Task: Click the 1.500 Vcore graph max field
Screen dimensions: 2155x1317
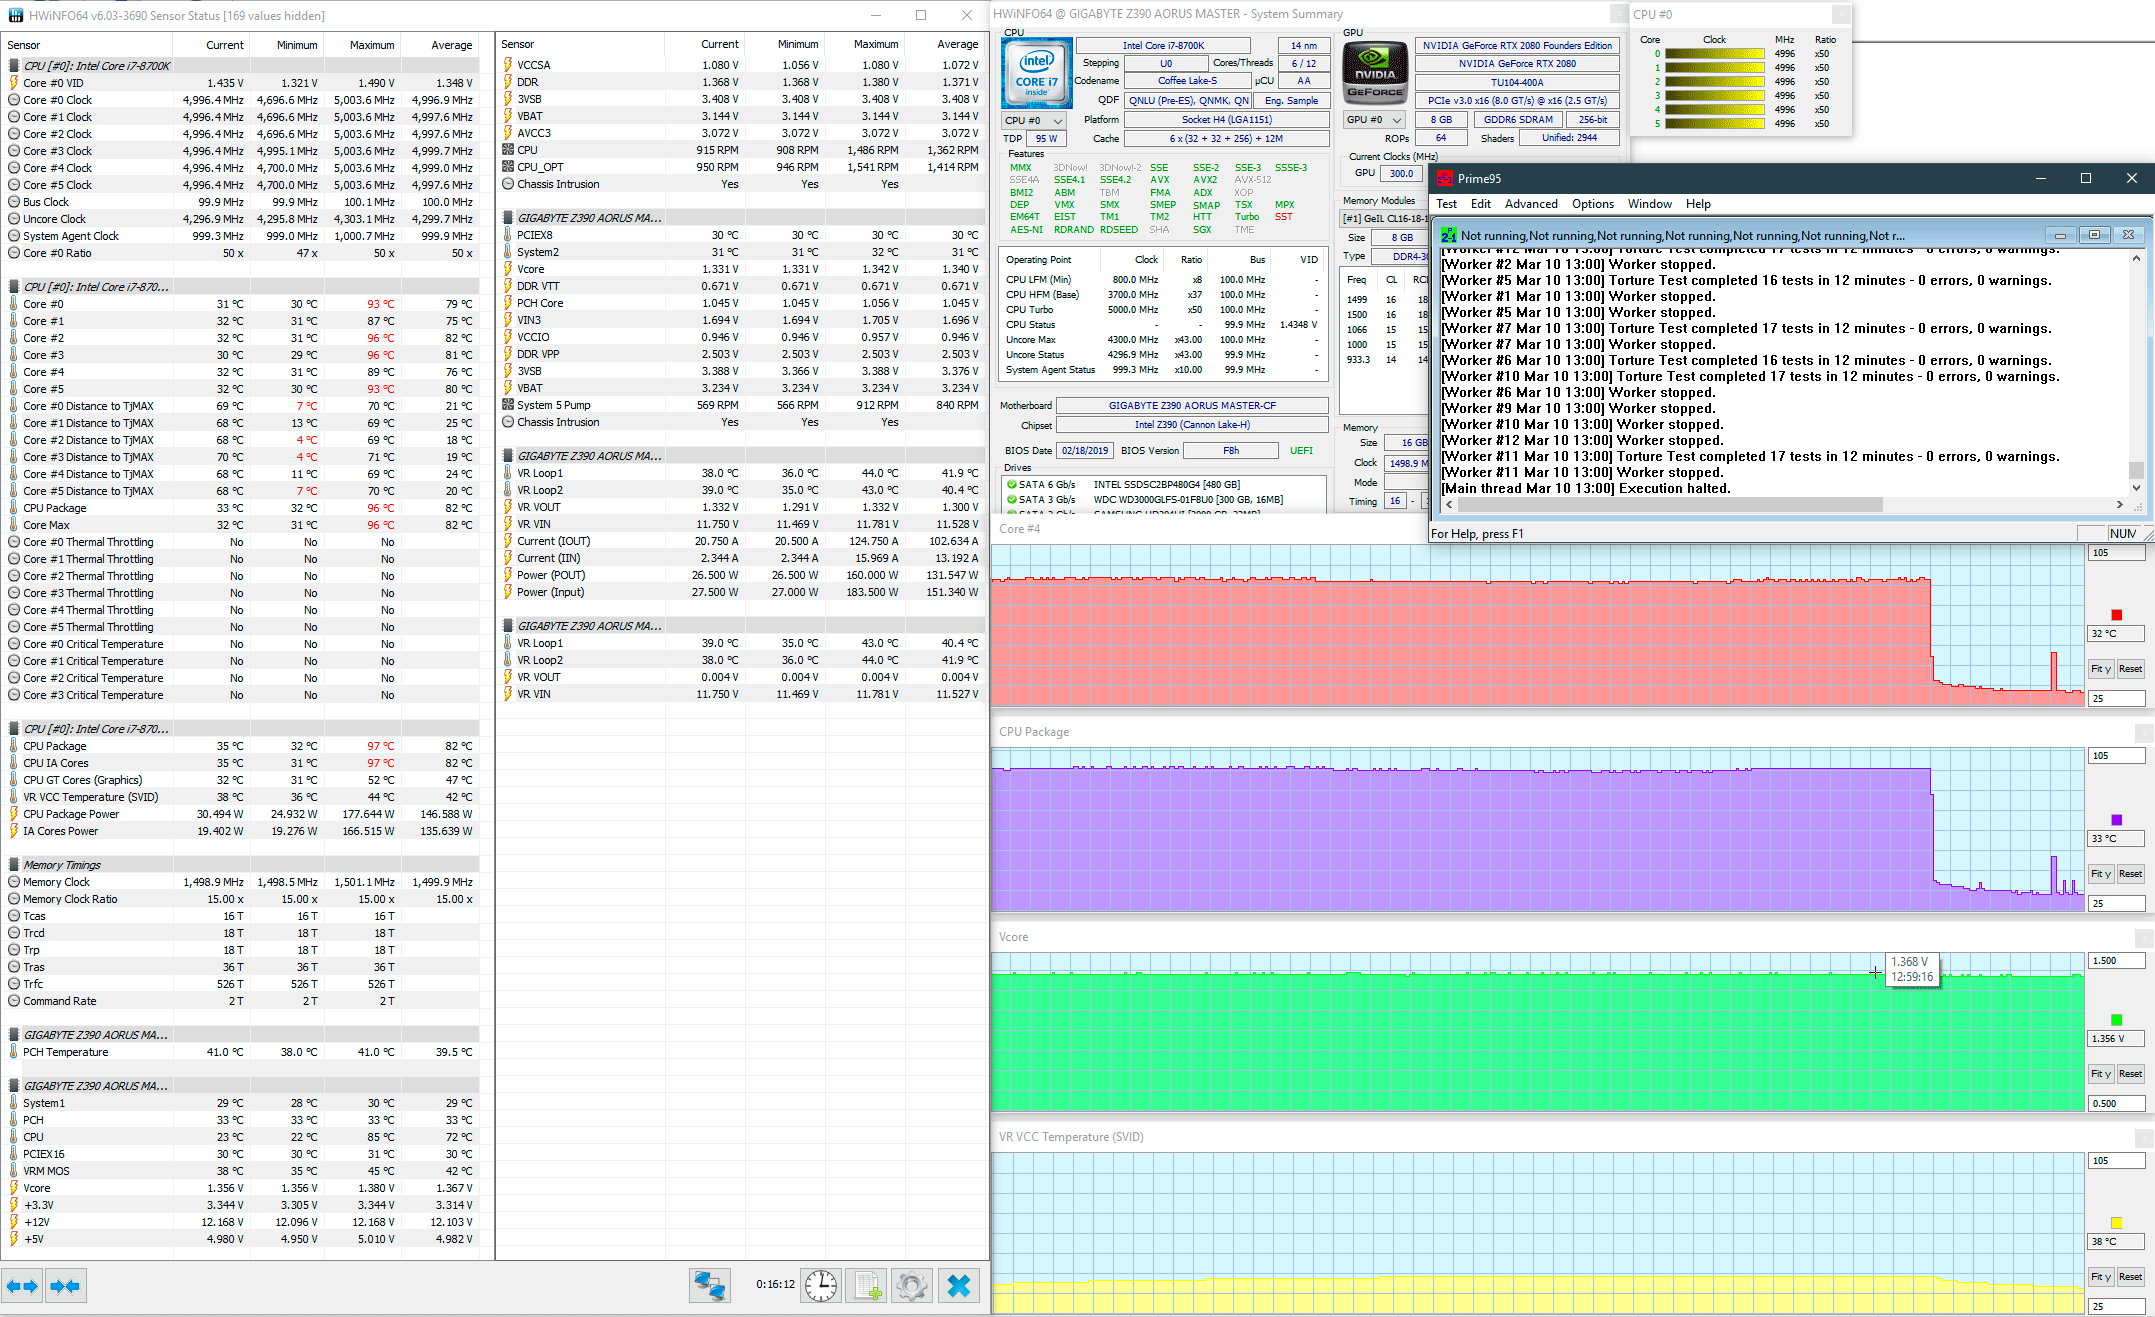Action: pyautogui.click(x=2115, y=961)
